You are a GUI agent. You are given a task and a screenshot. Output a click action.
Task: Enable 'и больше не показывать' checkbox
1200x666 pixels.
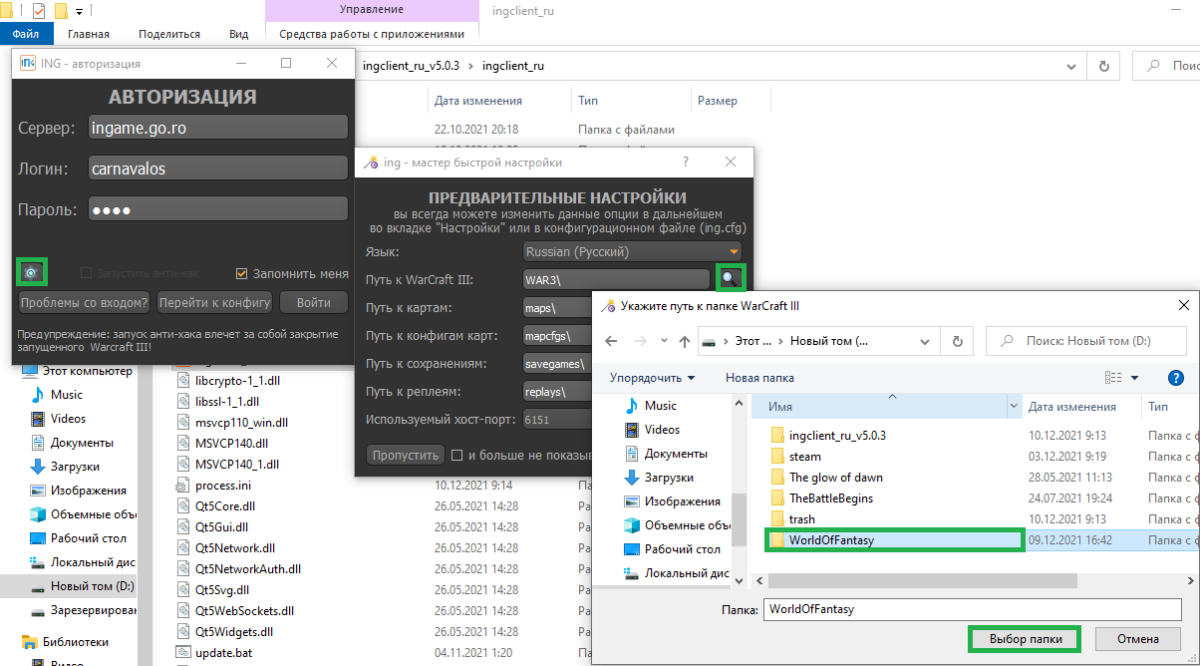coord(457,455)
